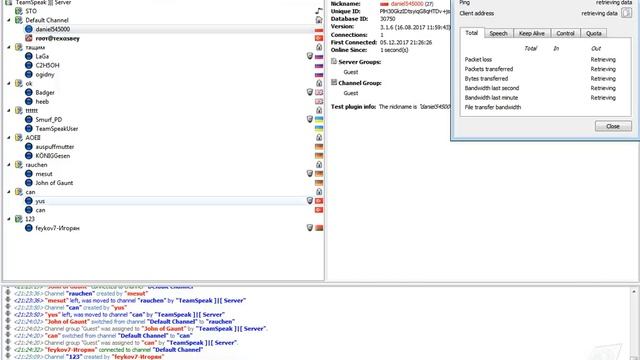Click the shield badge on yus's row
This screenshot has height=360, width=640.
point(310,201)
